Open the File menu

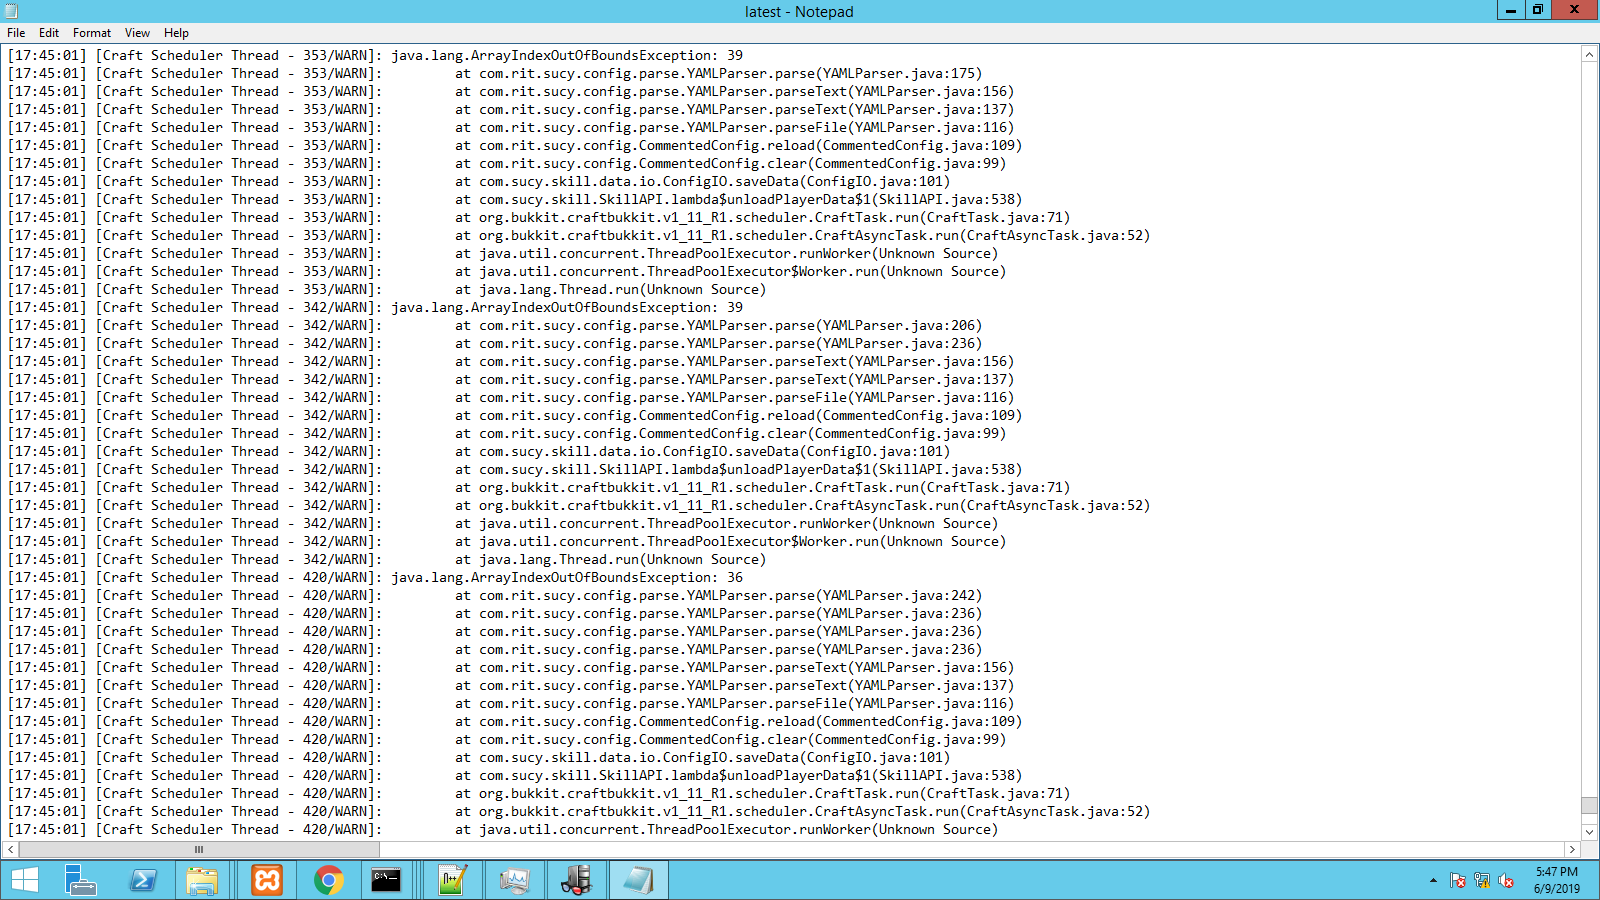(x=16, y=33)
